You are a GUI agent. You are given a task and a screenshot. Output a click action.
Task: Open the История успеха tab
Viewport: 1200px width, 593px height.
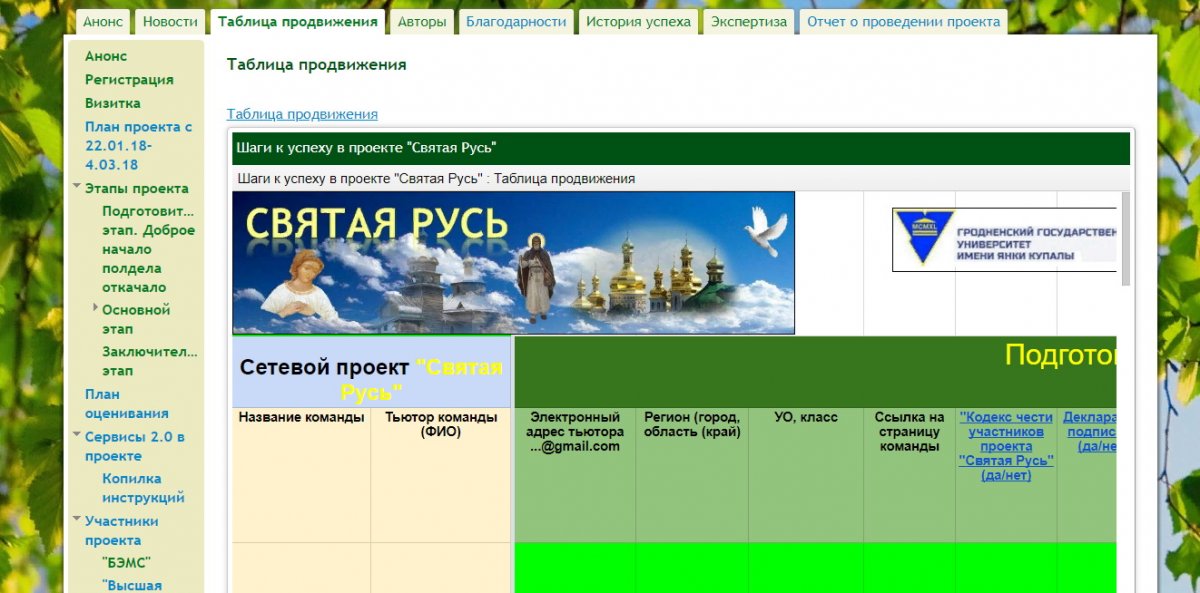tap(638, 22)
